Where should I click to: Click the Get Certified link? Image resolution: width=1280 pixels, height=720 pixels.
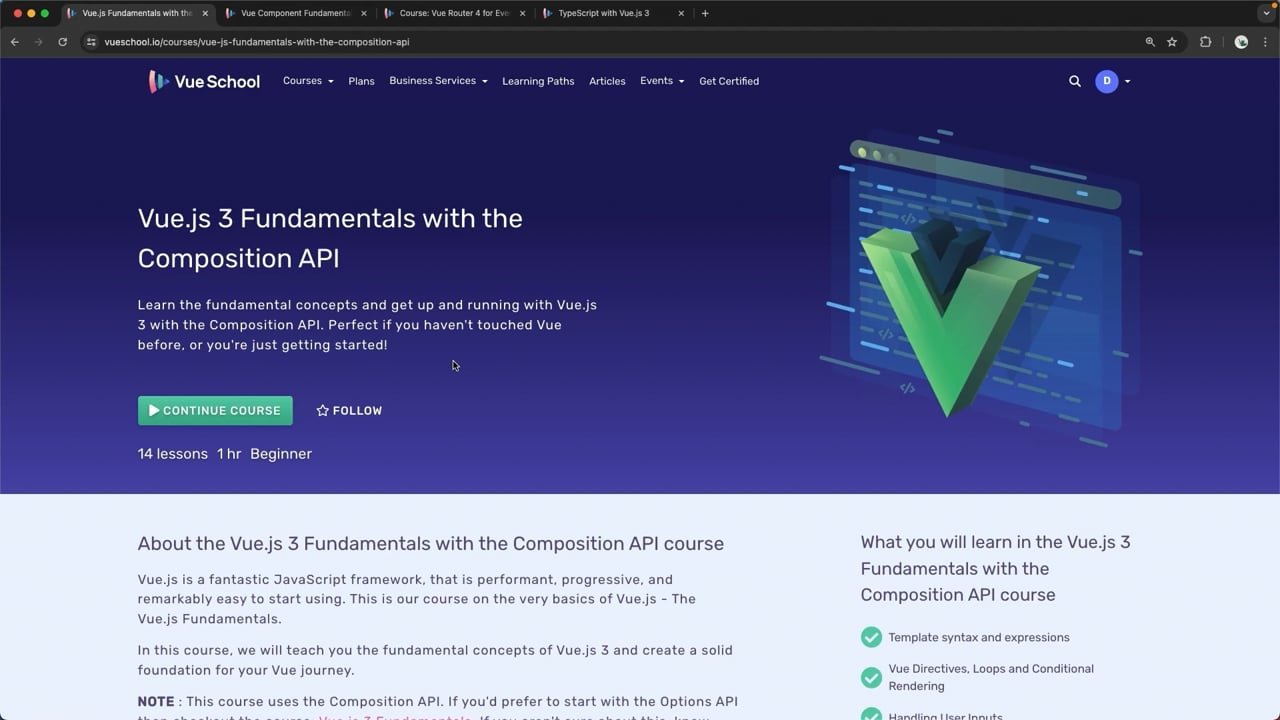729,81
